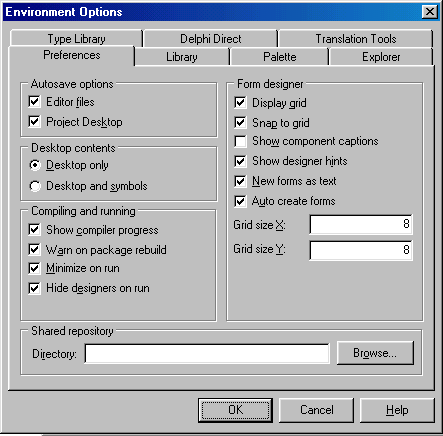Toggle Hide designers on run
The image size is (443, 436).
pyautogui.click(x=35, y=288)
